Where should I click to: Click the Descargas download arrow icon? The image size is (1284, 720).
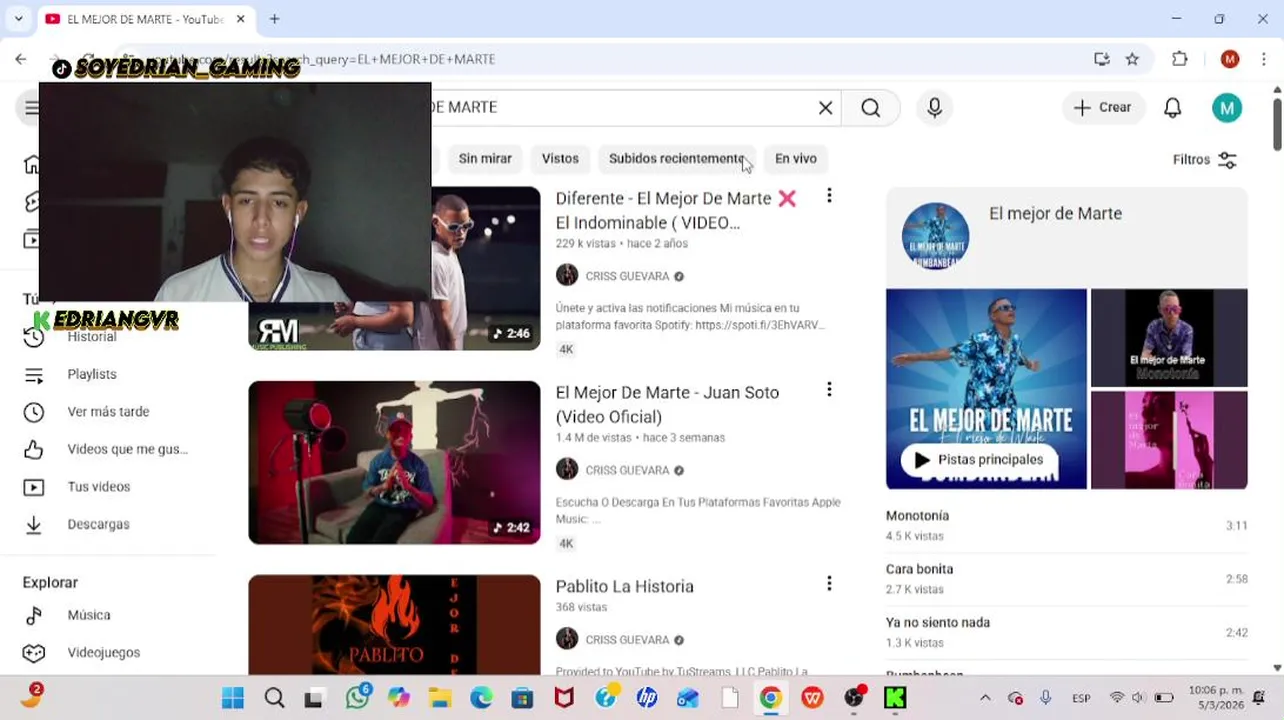[x=34, y=525]
